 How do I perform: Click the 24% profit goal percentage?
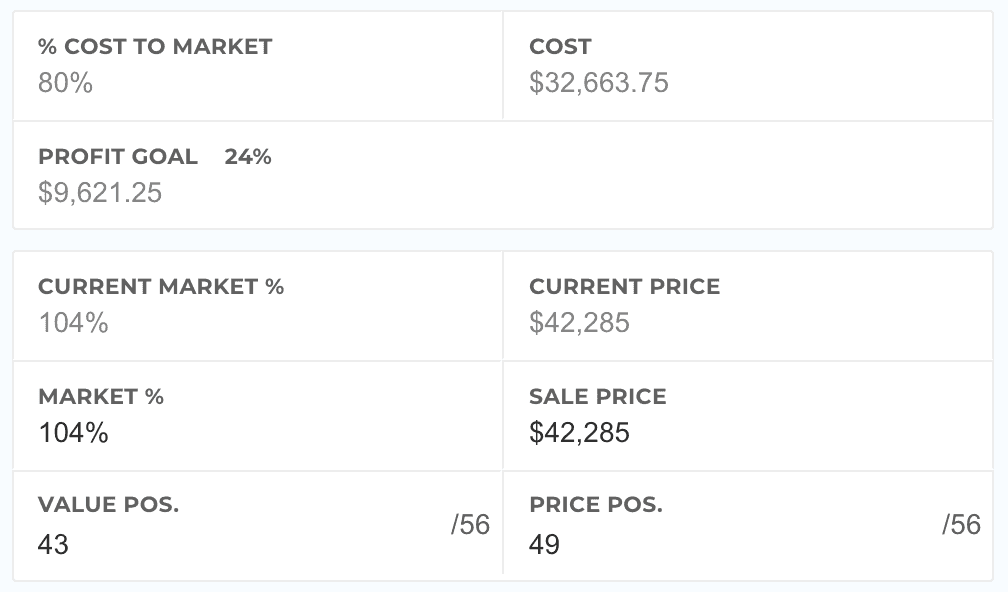point(248,156)
